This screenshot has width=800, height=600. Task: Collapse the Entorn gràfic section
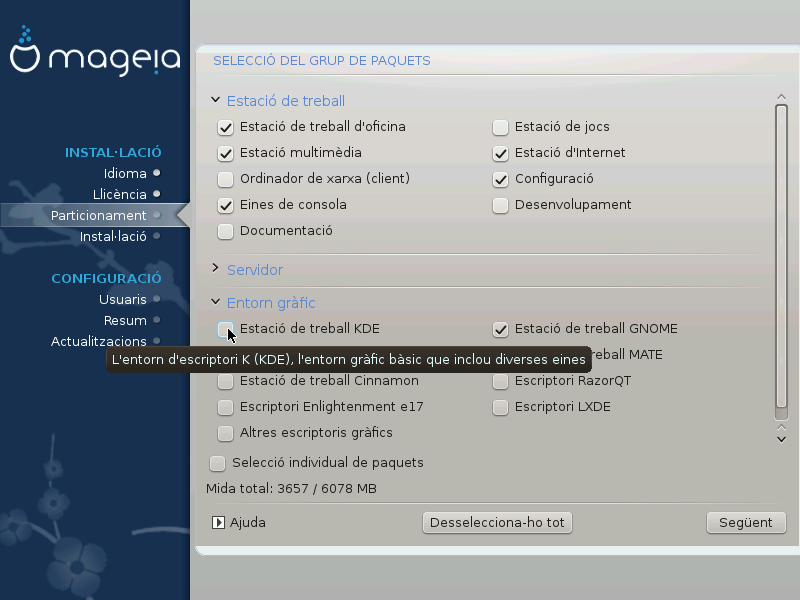tap(215, 302)
